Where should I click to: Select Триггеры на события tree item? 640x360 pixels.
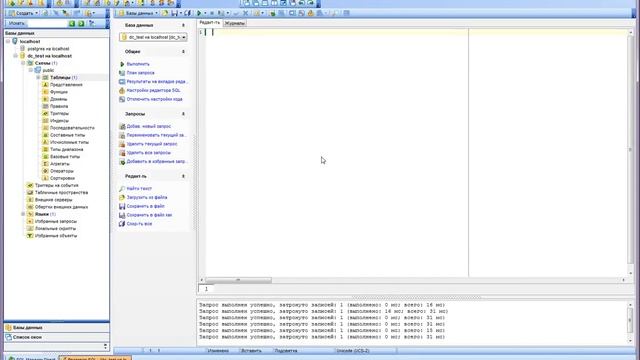(x=56, y=185)
